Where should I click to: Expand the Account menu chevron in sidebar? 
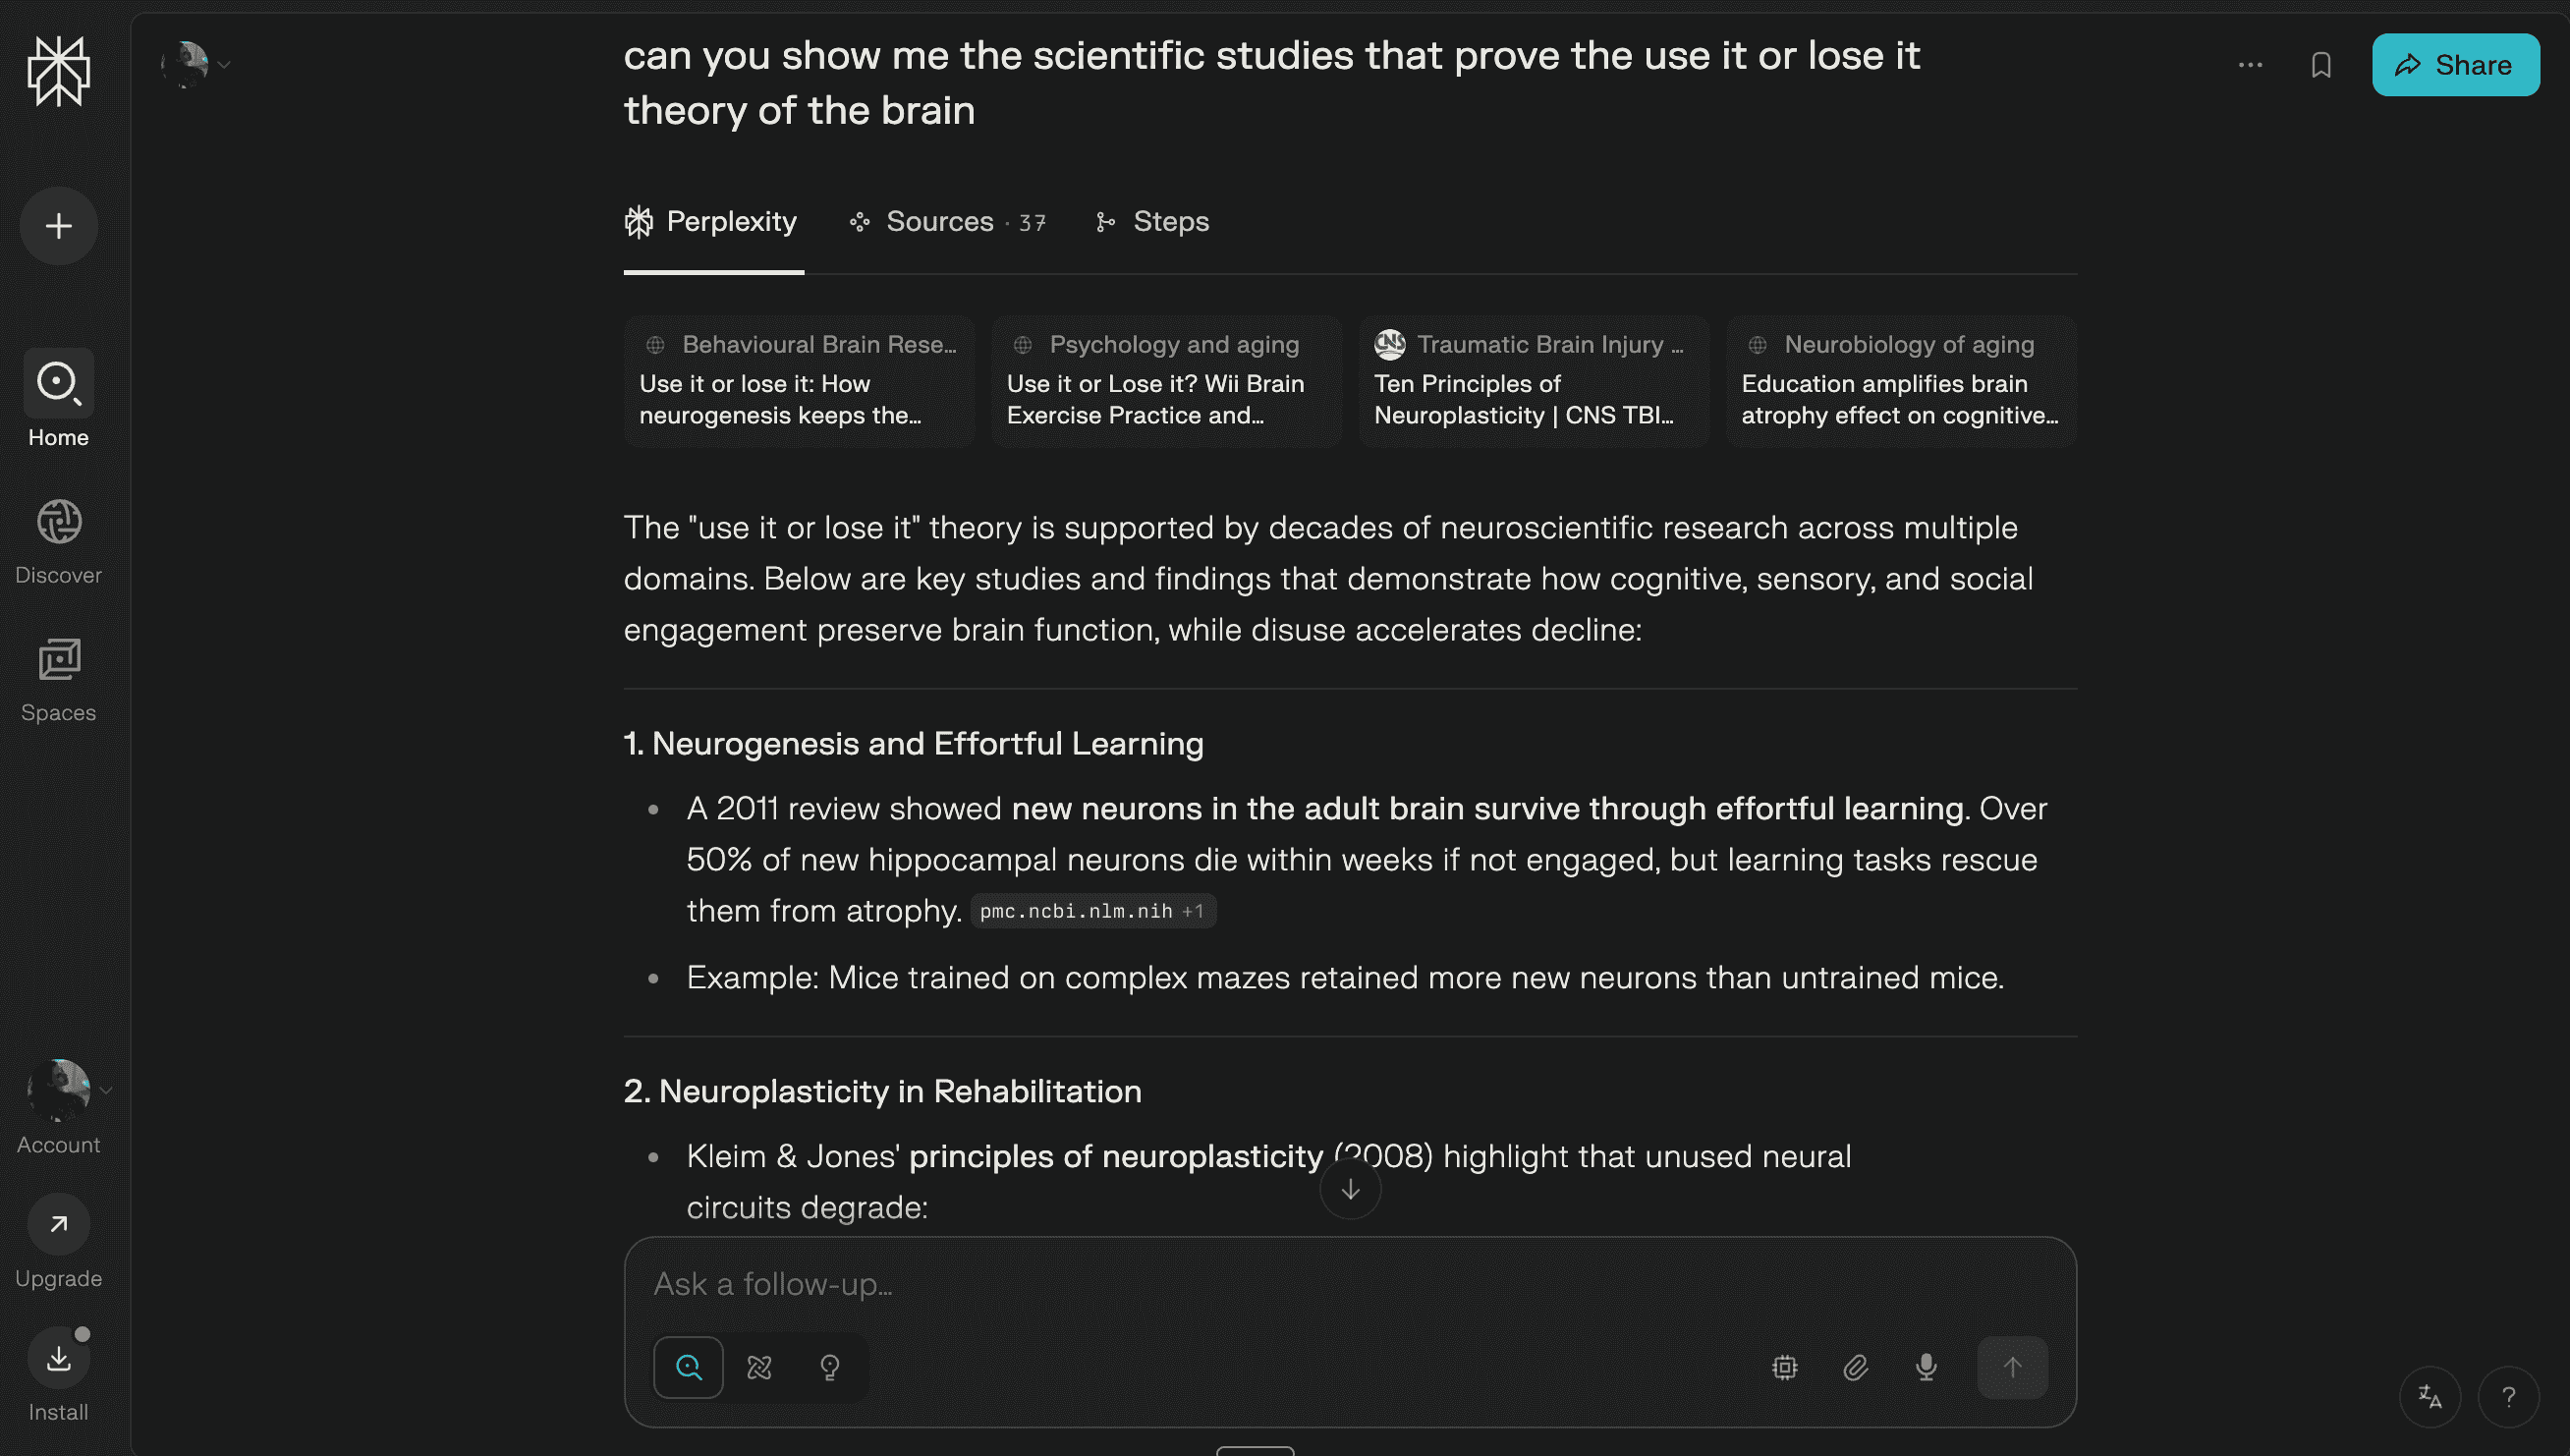tap(106, 1090)
